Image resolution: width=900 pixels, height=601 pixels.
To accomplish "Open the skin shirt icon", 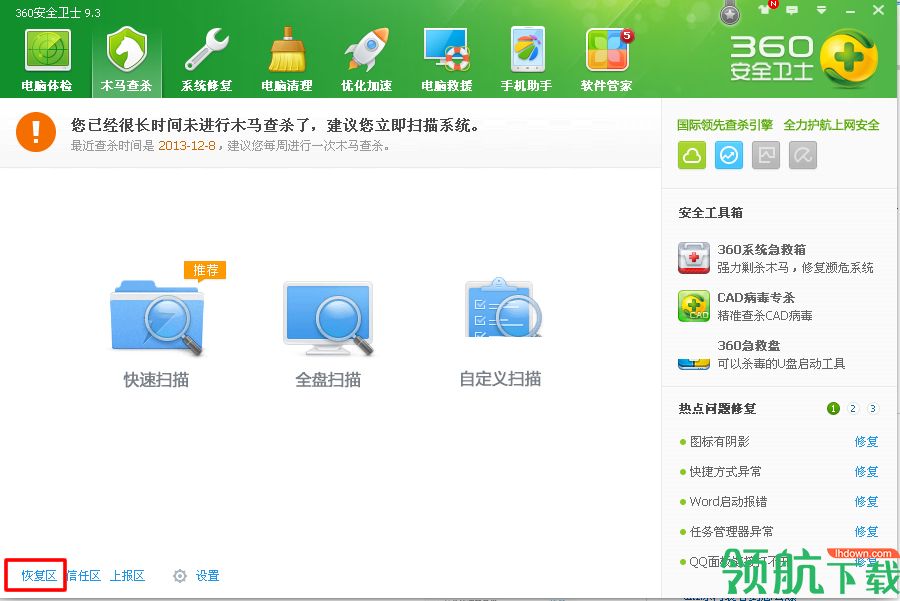I will click(x=765, y=10).
